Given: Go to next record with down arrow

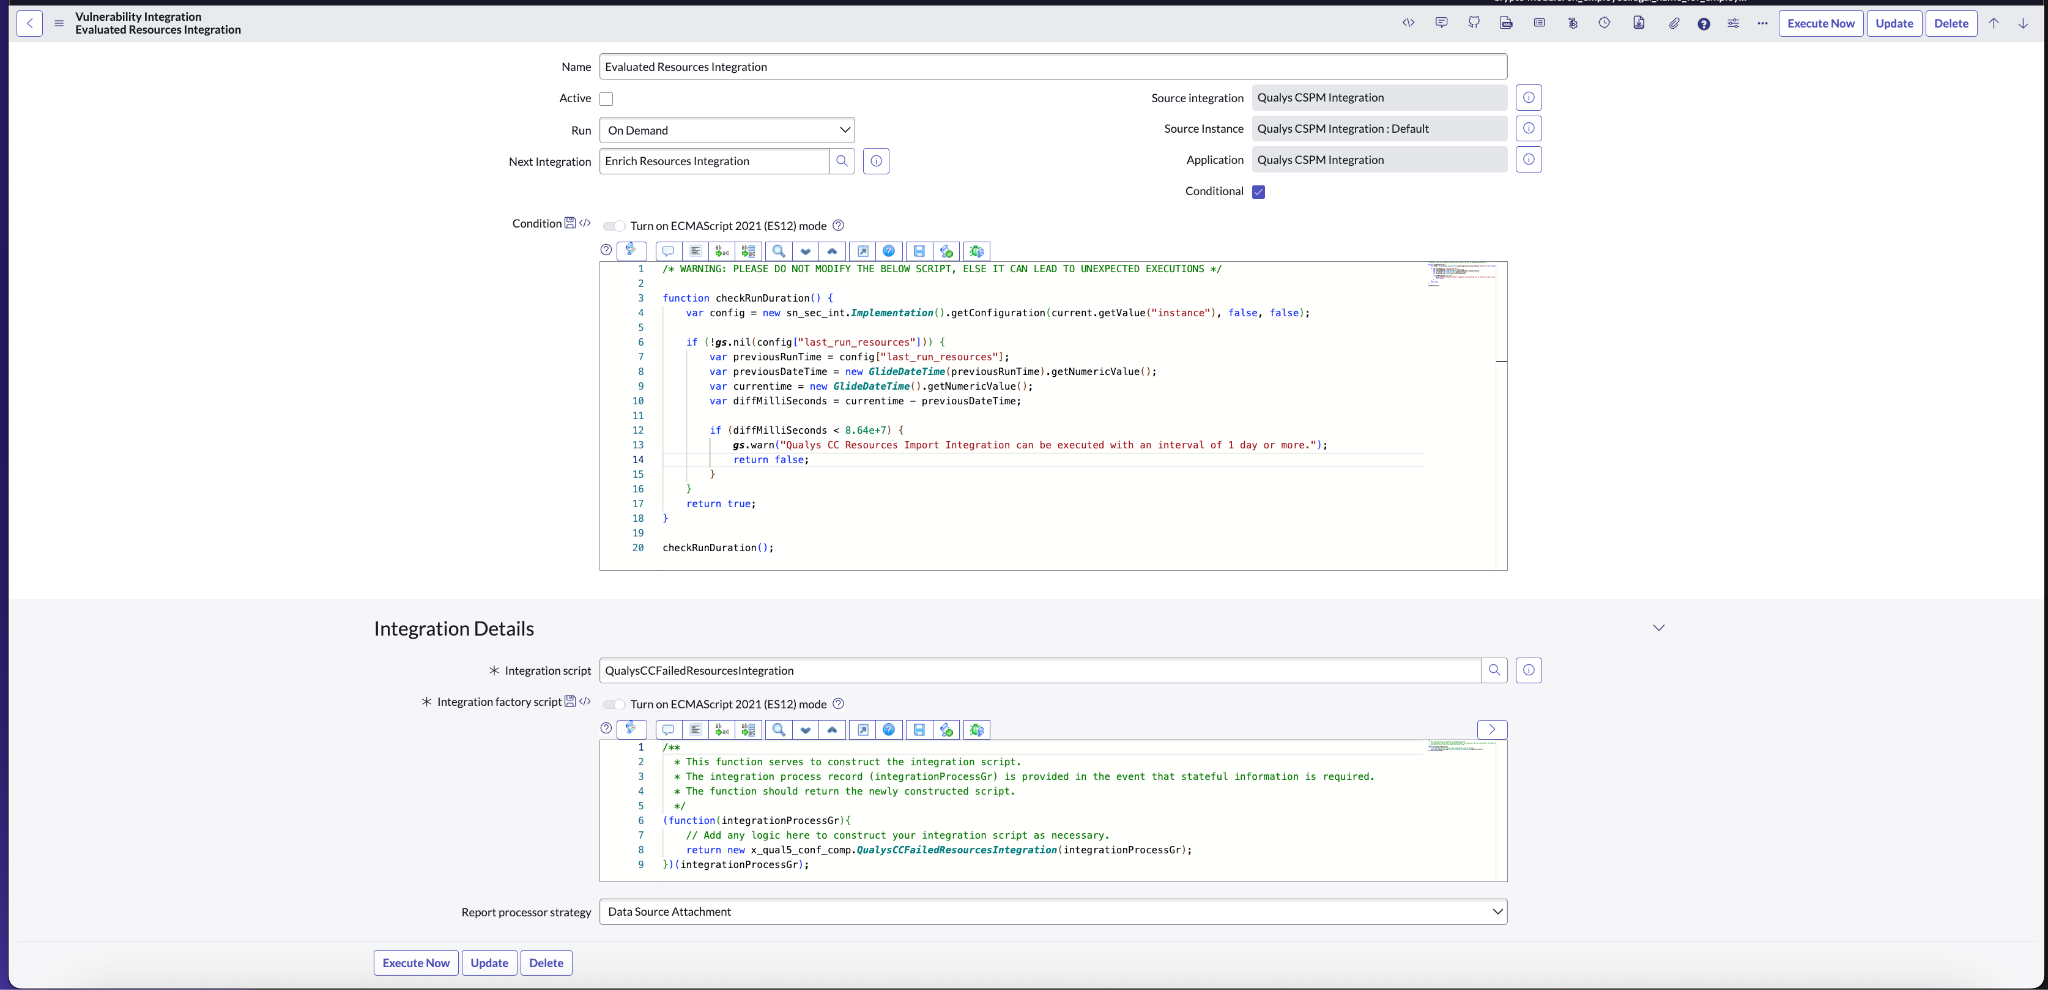Looking at the screenshot, I should (2023, 23).
